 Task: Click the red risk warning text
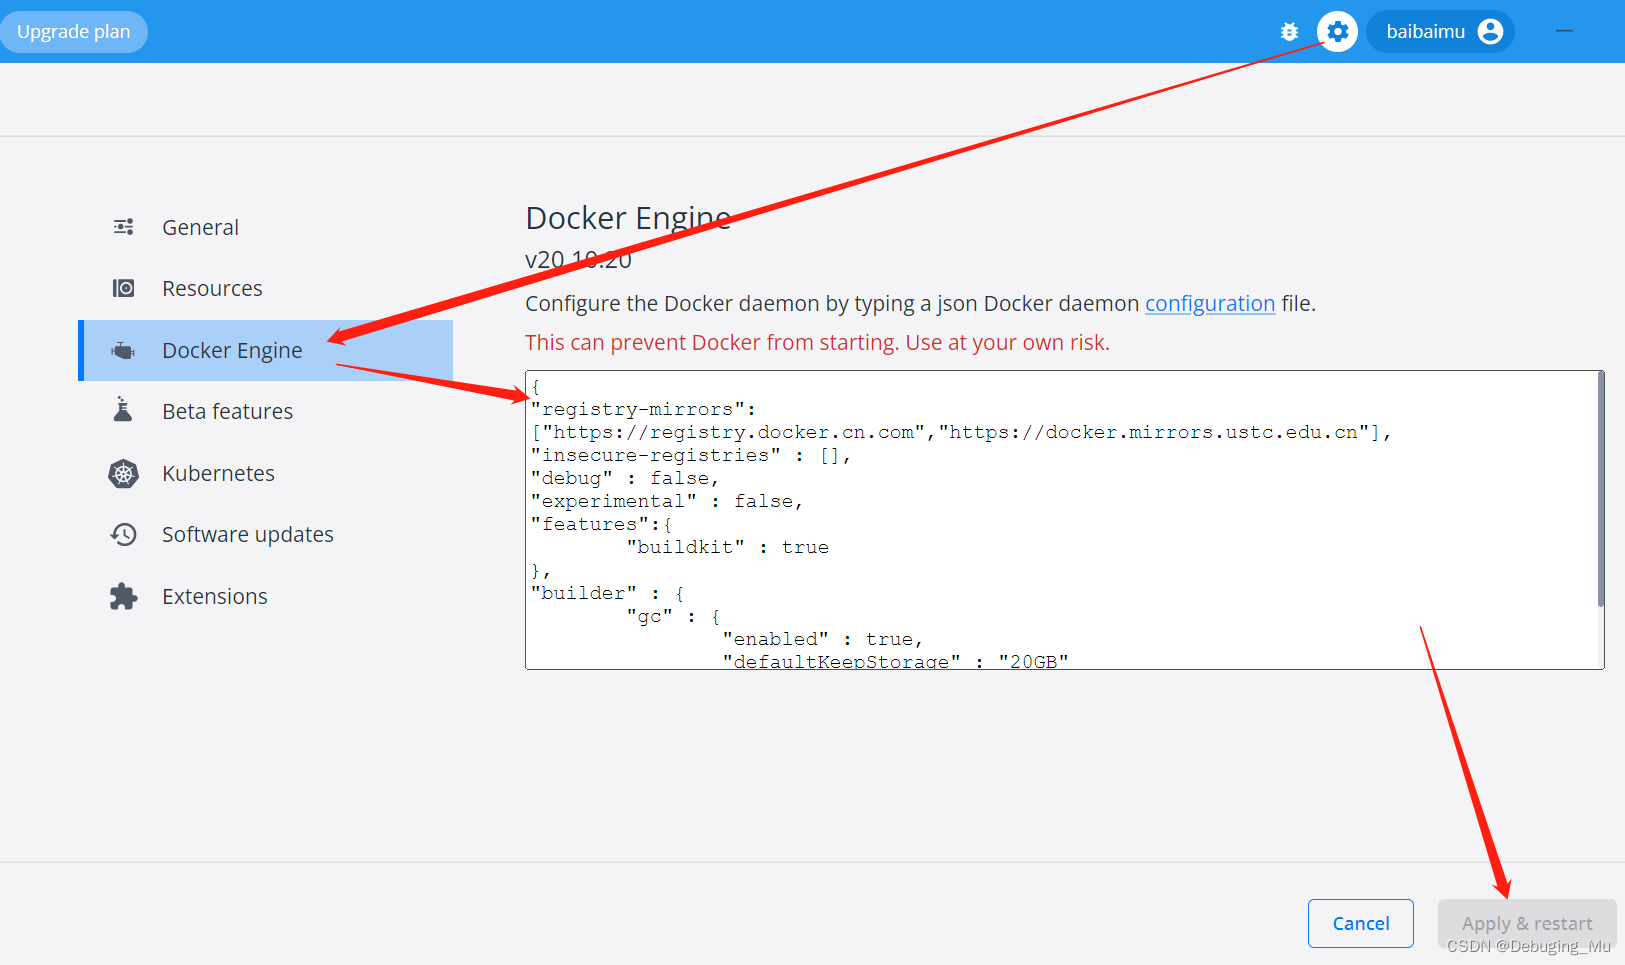[817, 342]
